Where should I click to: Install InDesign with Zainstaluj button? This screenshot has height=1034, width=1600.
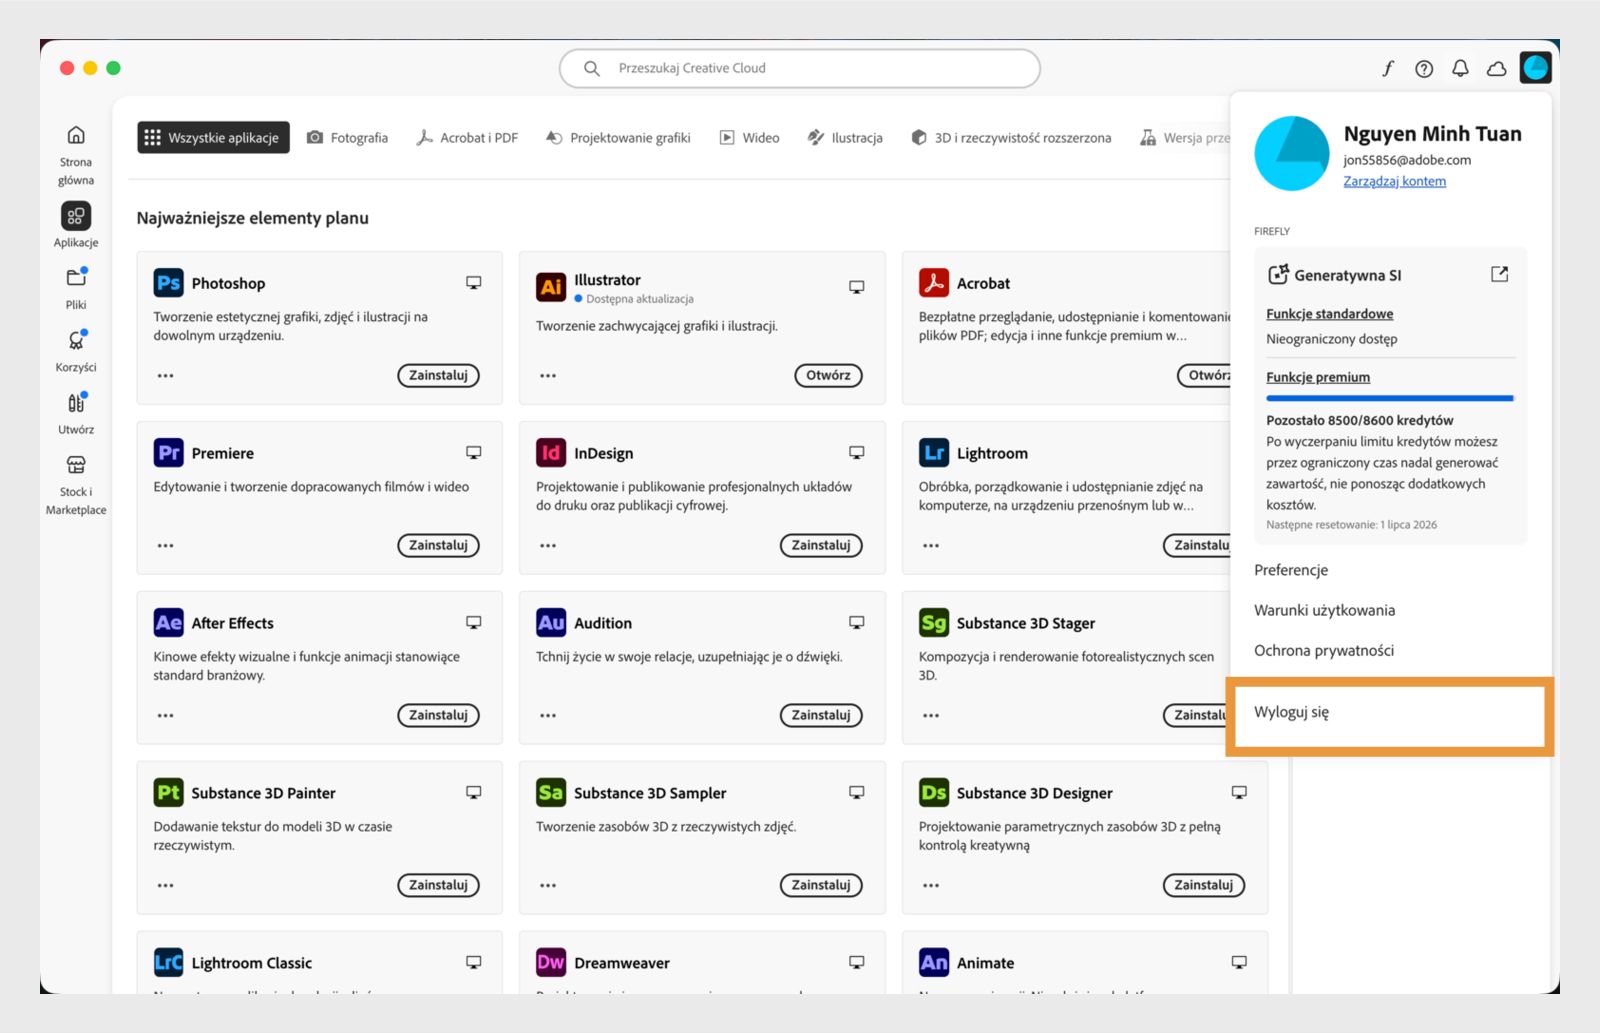click(x=821, y=546)
